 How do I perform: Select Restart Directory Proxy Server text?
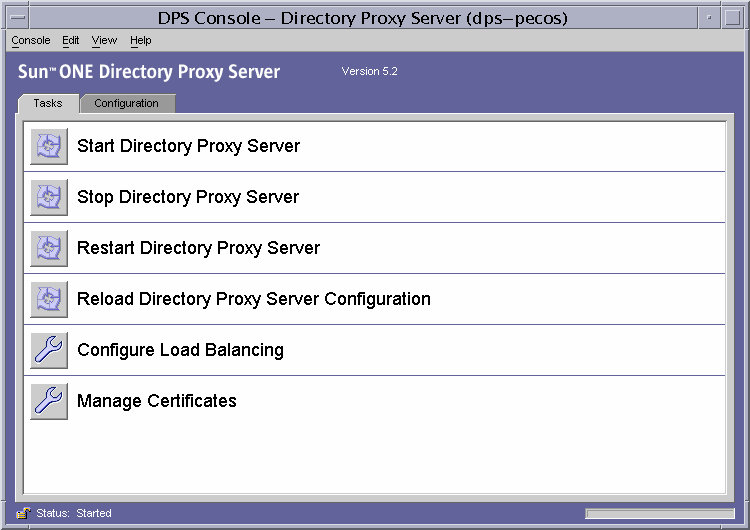199,248
